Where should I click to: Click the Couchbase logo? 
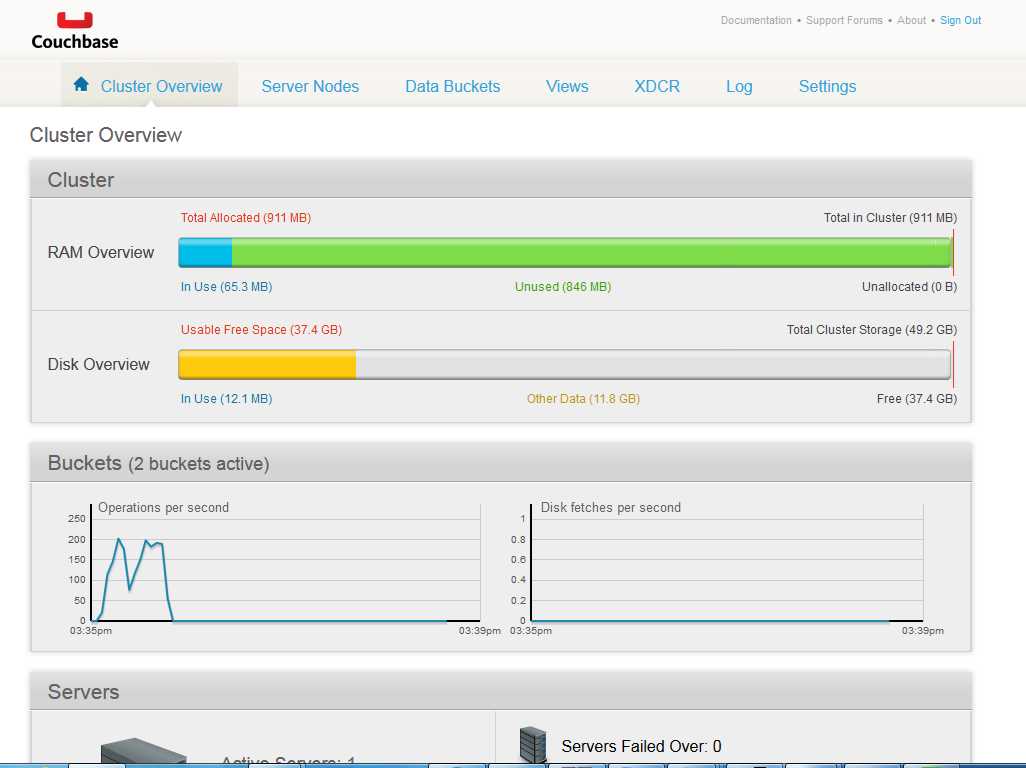75,31
